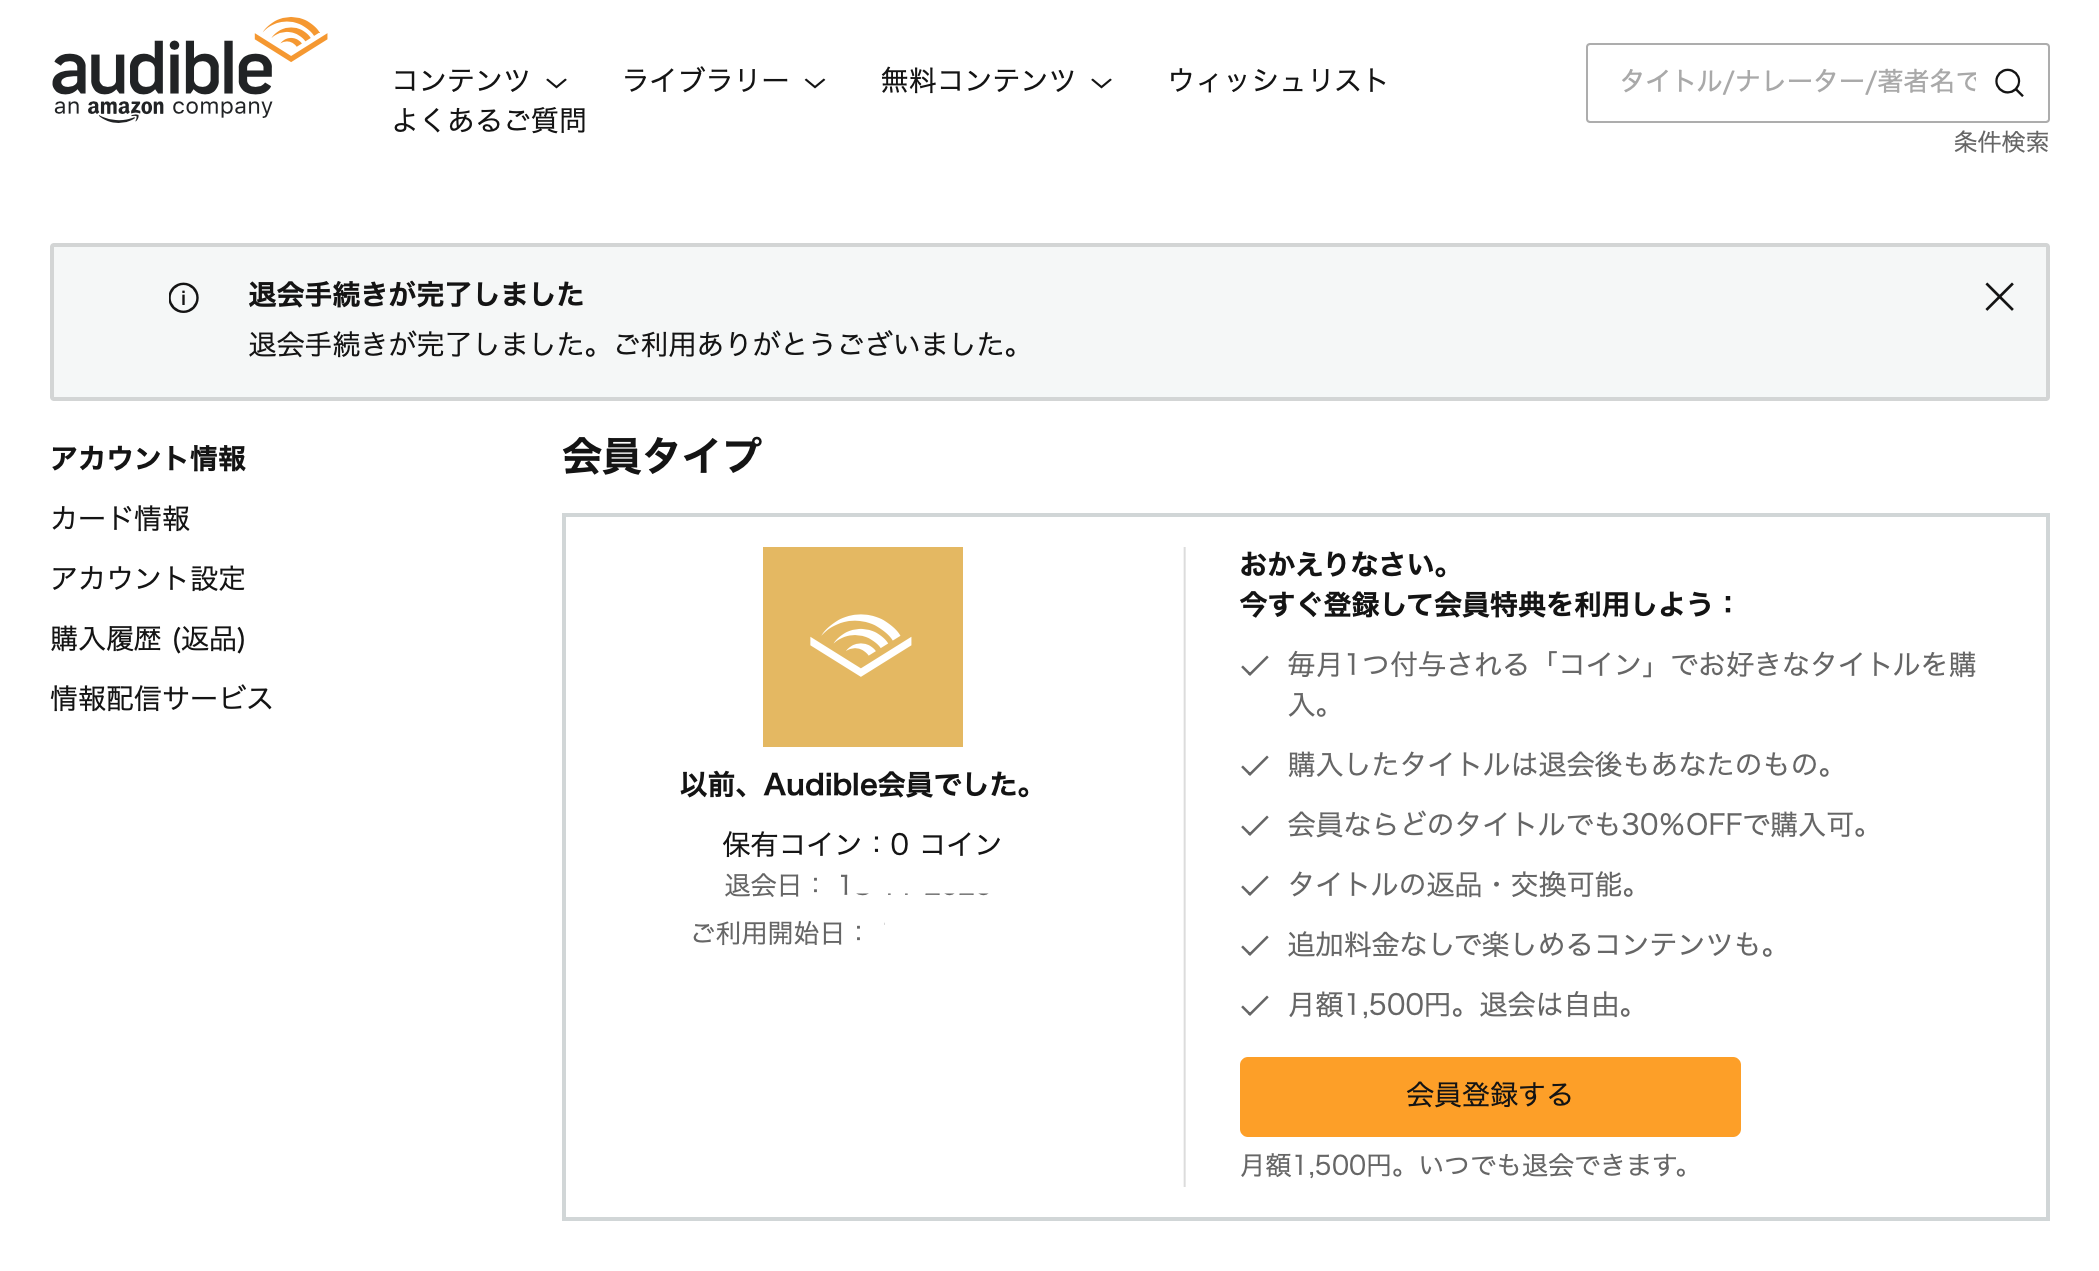The image size is (2099, 1271).
Task: Open 情報配信サービス in the sidebar
Action: coord(162,698)
